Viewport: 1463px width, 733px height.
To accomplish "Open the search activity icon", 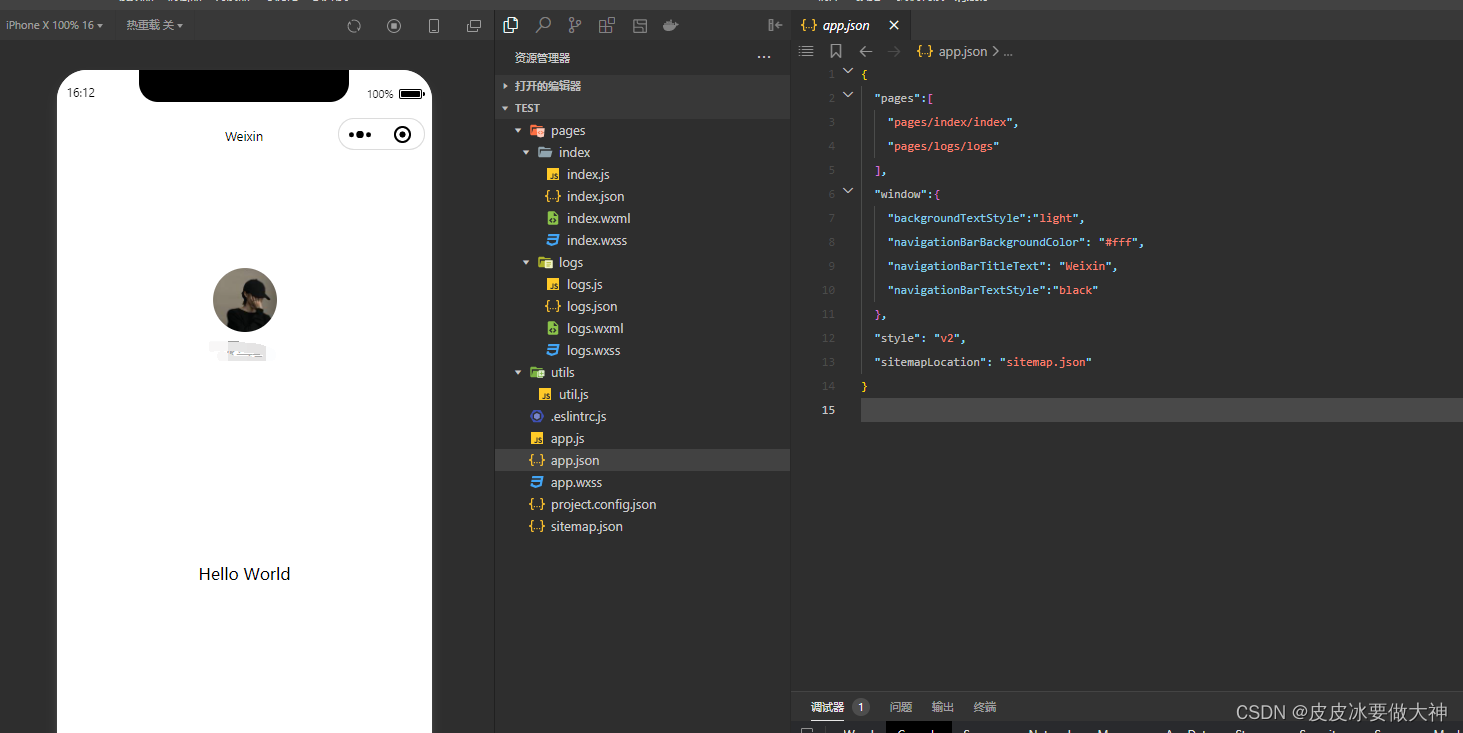I will click(543, 25).
